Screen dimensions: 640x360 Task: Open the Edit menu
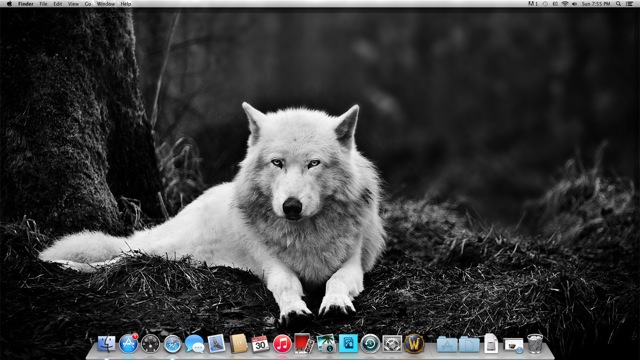coord(58,4)
